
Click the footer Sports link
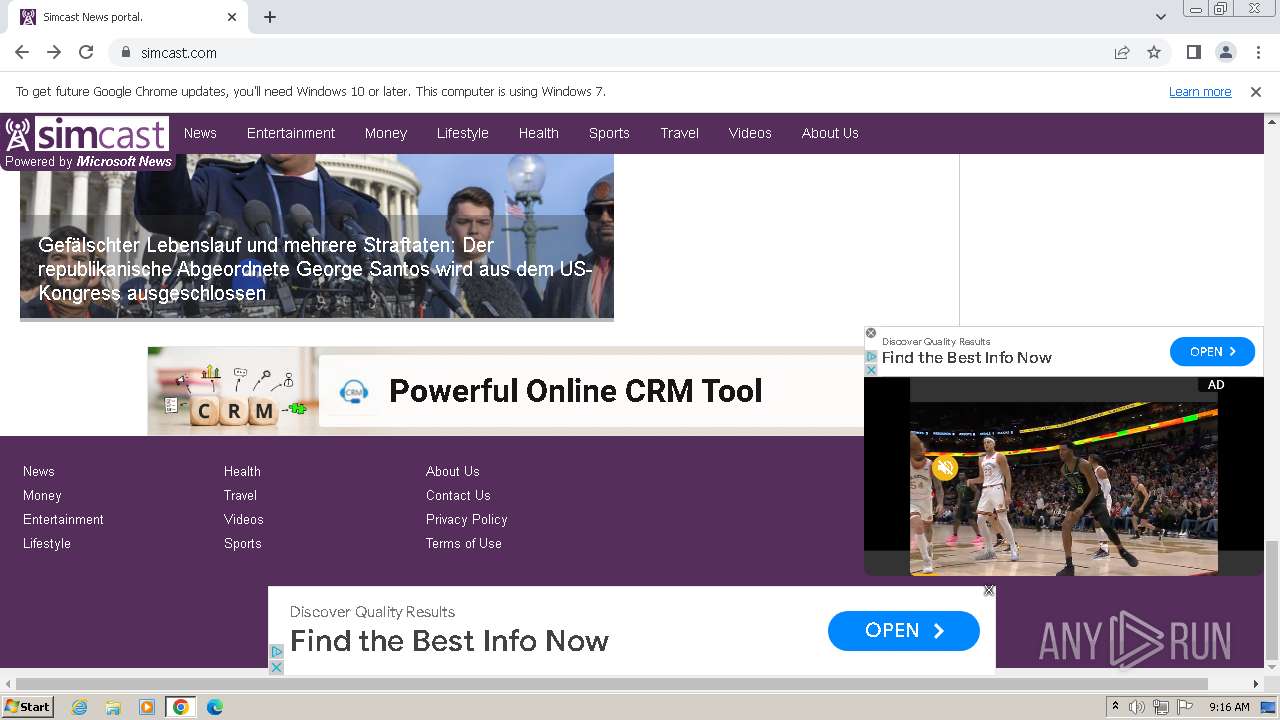[x=243, y=543]
